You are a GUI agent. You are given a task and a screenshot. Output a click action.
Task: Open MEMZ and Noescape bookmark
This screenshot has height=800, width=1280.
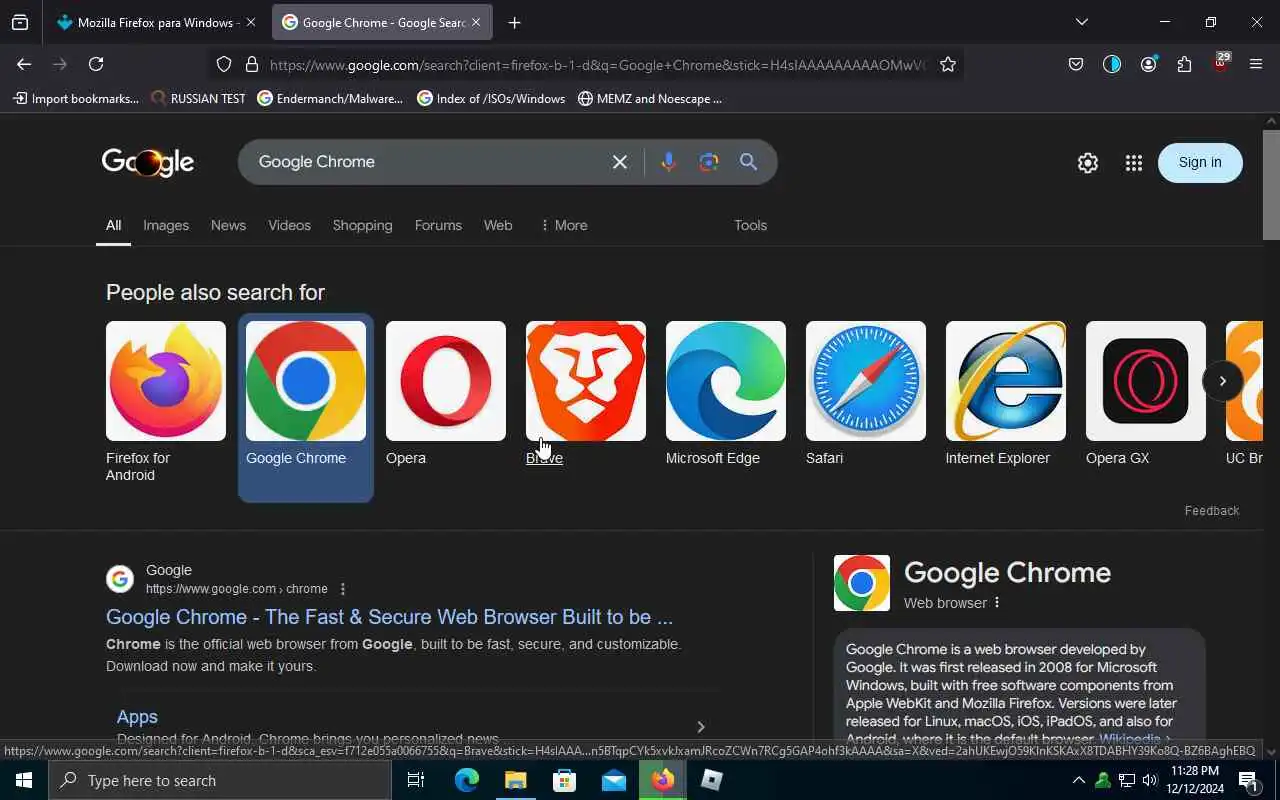click(x=650, y=98)
